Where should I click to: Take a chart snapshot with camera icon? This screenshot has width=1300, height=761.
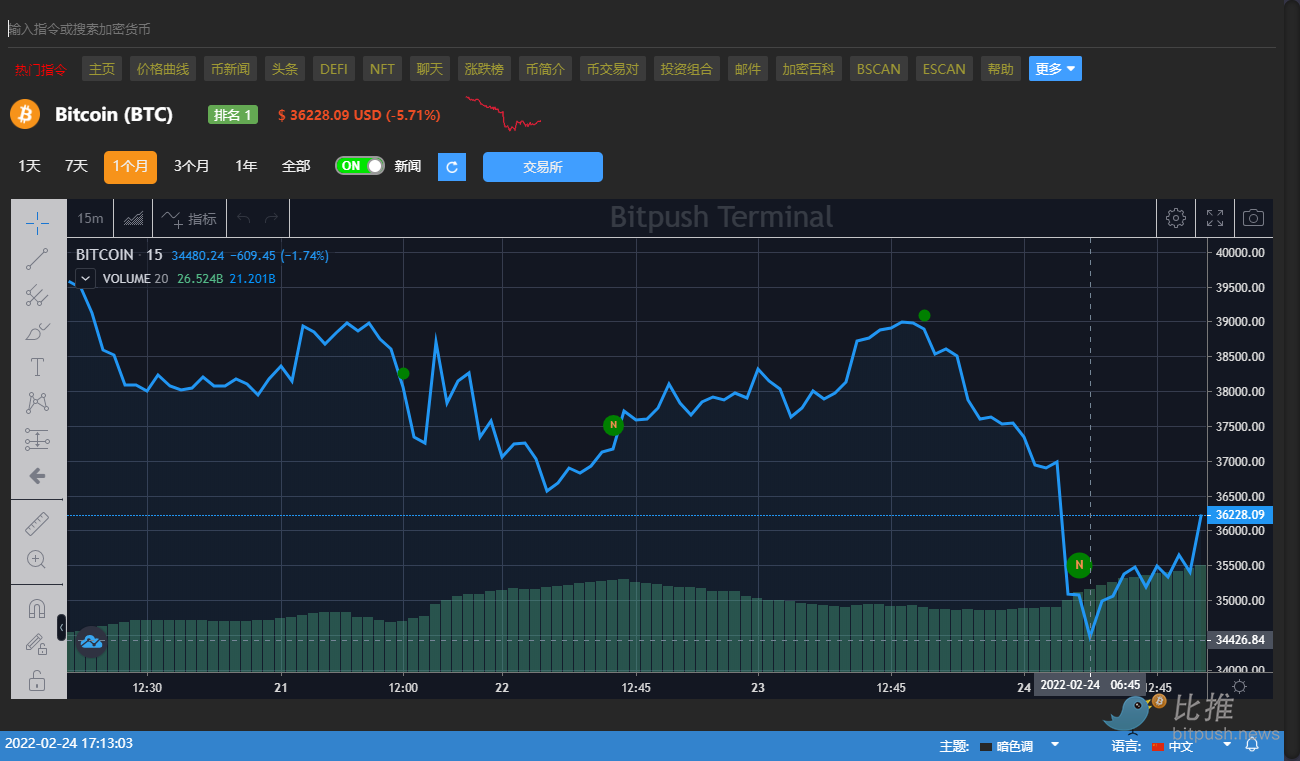point(1253,218)
